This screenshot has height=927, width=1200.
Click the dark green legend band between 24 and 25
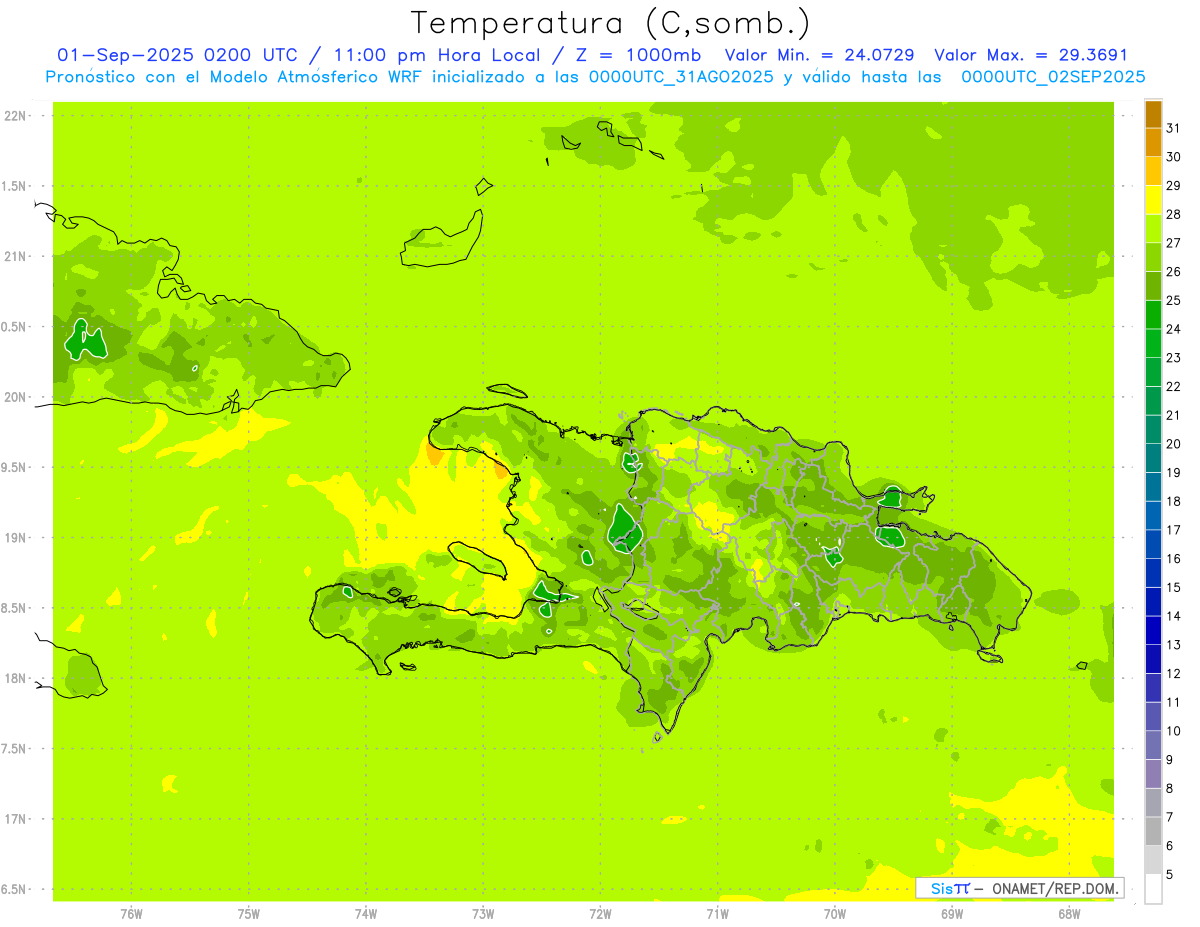(x=1153, y=315)
